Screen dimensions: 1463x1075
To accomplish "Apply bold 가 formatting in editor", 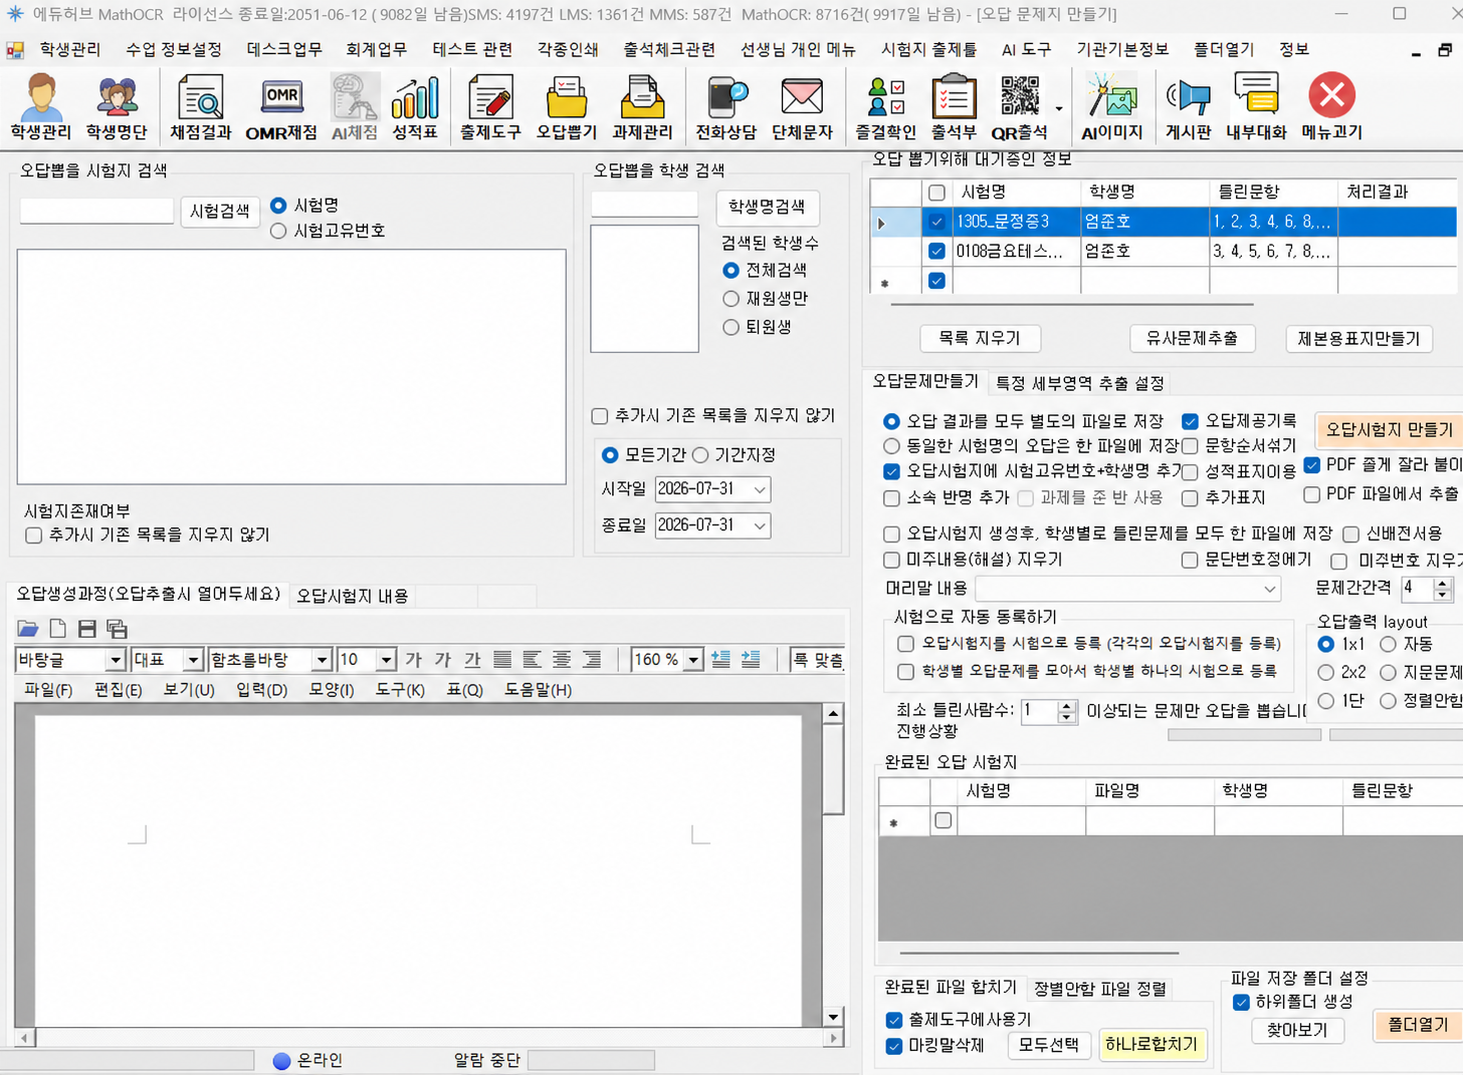I will pos(413,660).
